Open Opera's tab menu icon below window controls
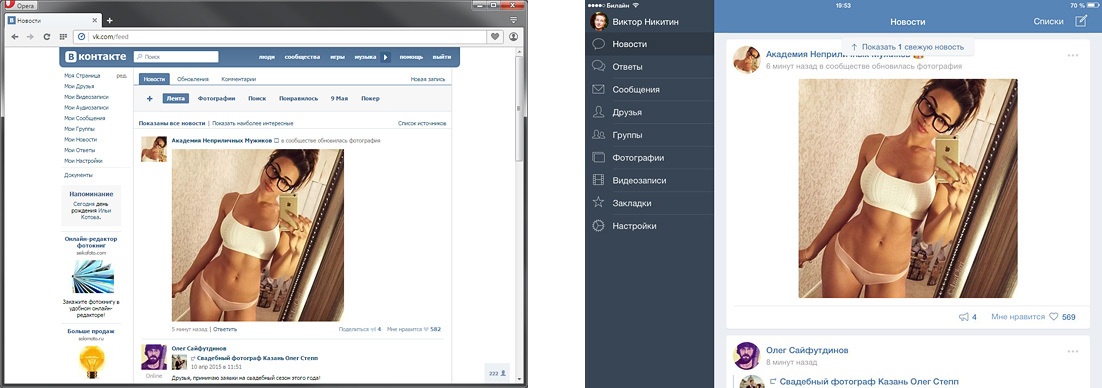1102x388 pixels. pyautogui.click(x=513, y=20)
